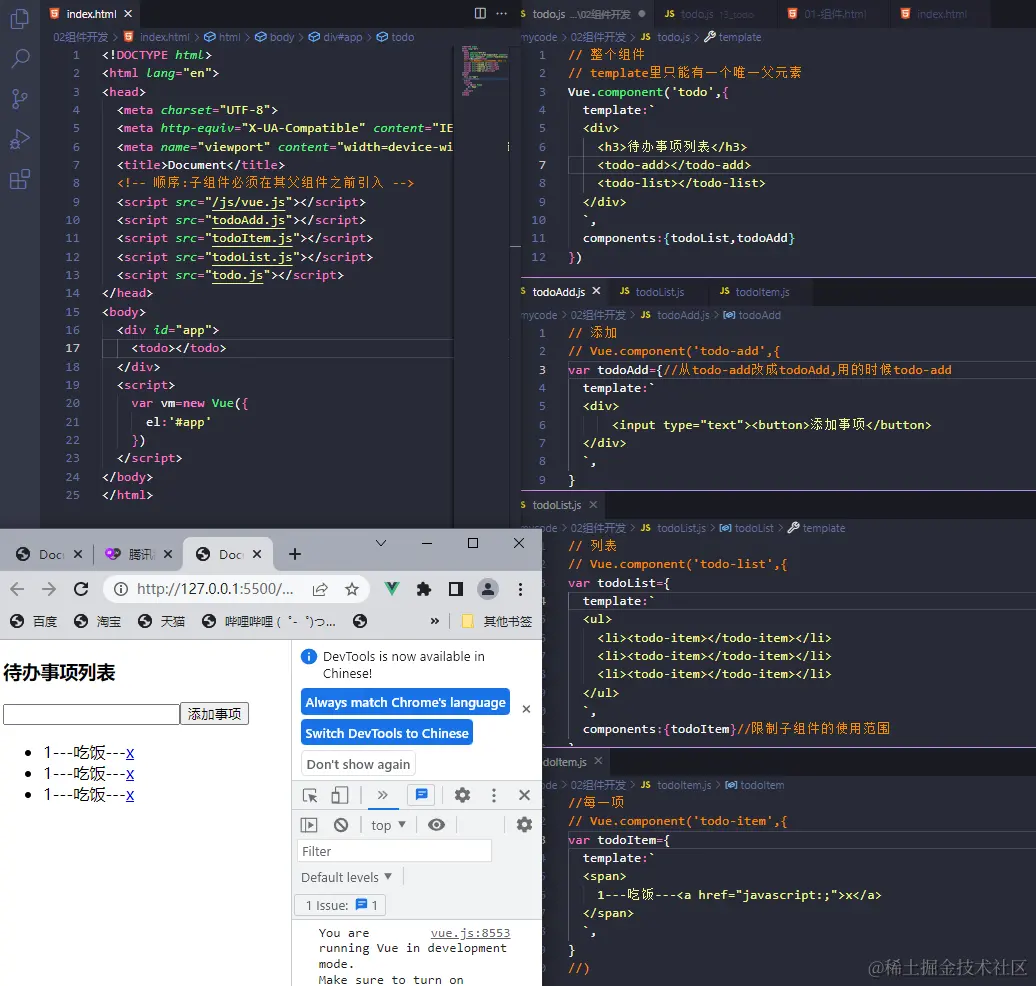
Task: Open a new browser tab
Action: (295, 554)
